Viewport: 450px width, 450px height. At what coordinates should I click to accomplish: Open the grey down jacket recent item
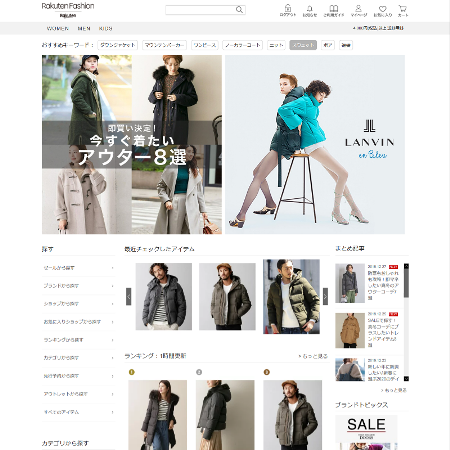(x=164, y=296)
